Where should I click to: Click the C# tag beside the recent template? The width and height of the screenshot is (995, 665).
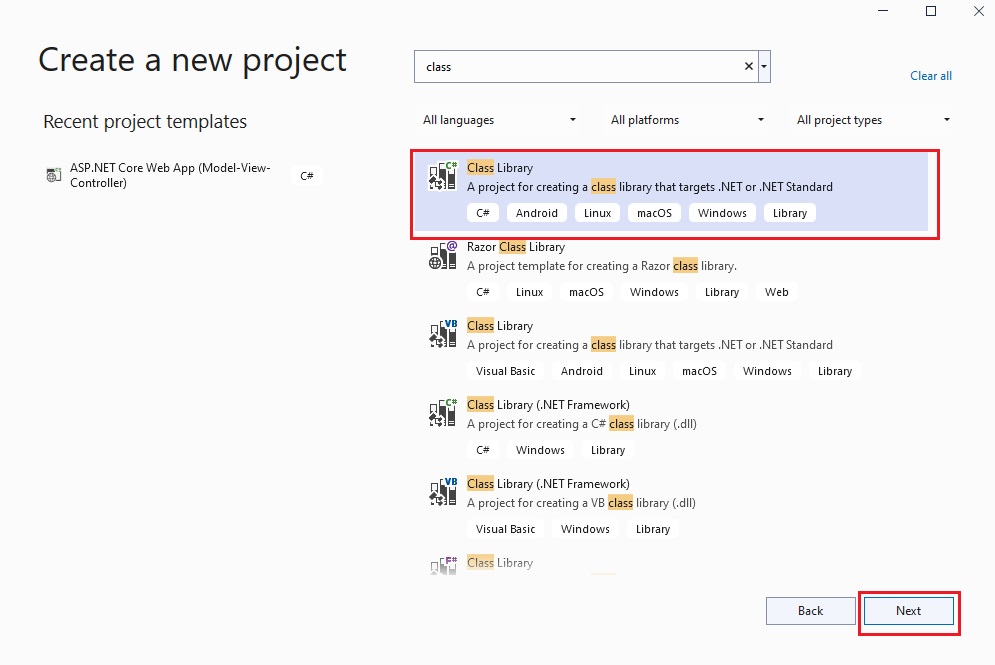[306, 176]
